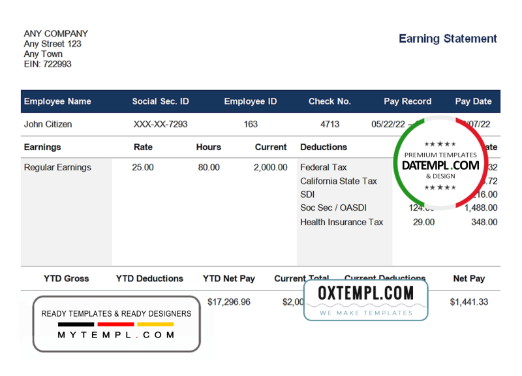Click check number 4713

pyautogui.click(x=330, y=124)
